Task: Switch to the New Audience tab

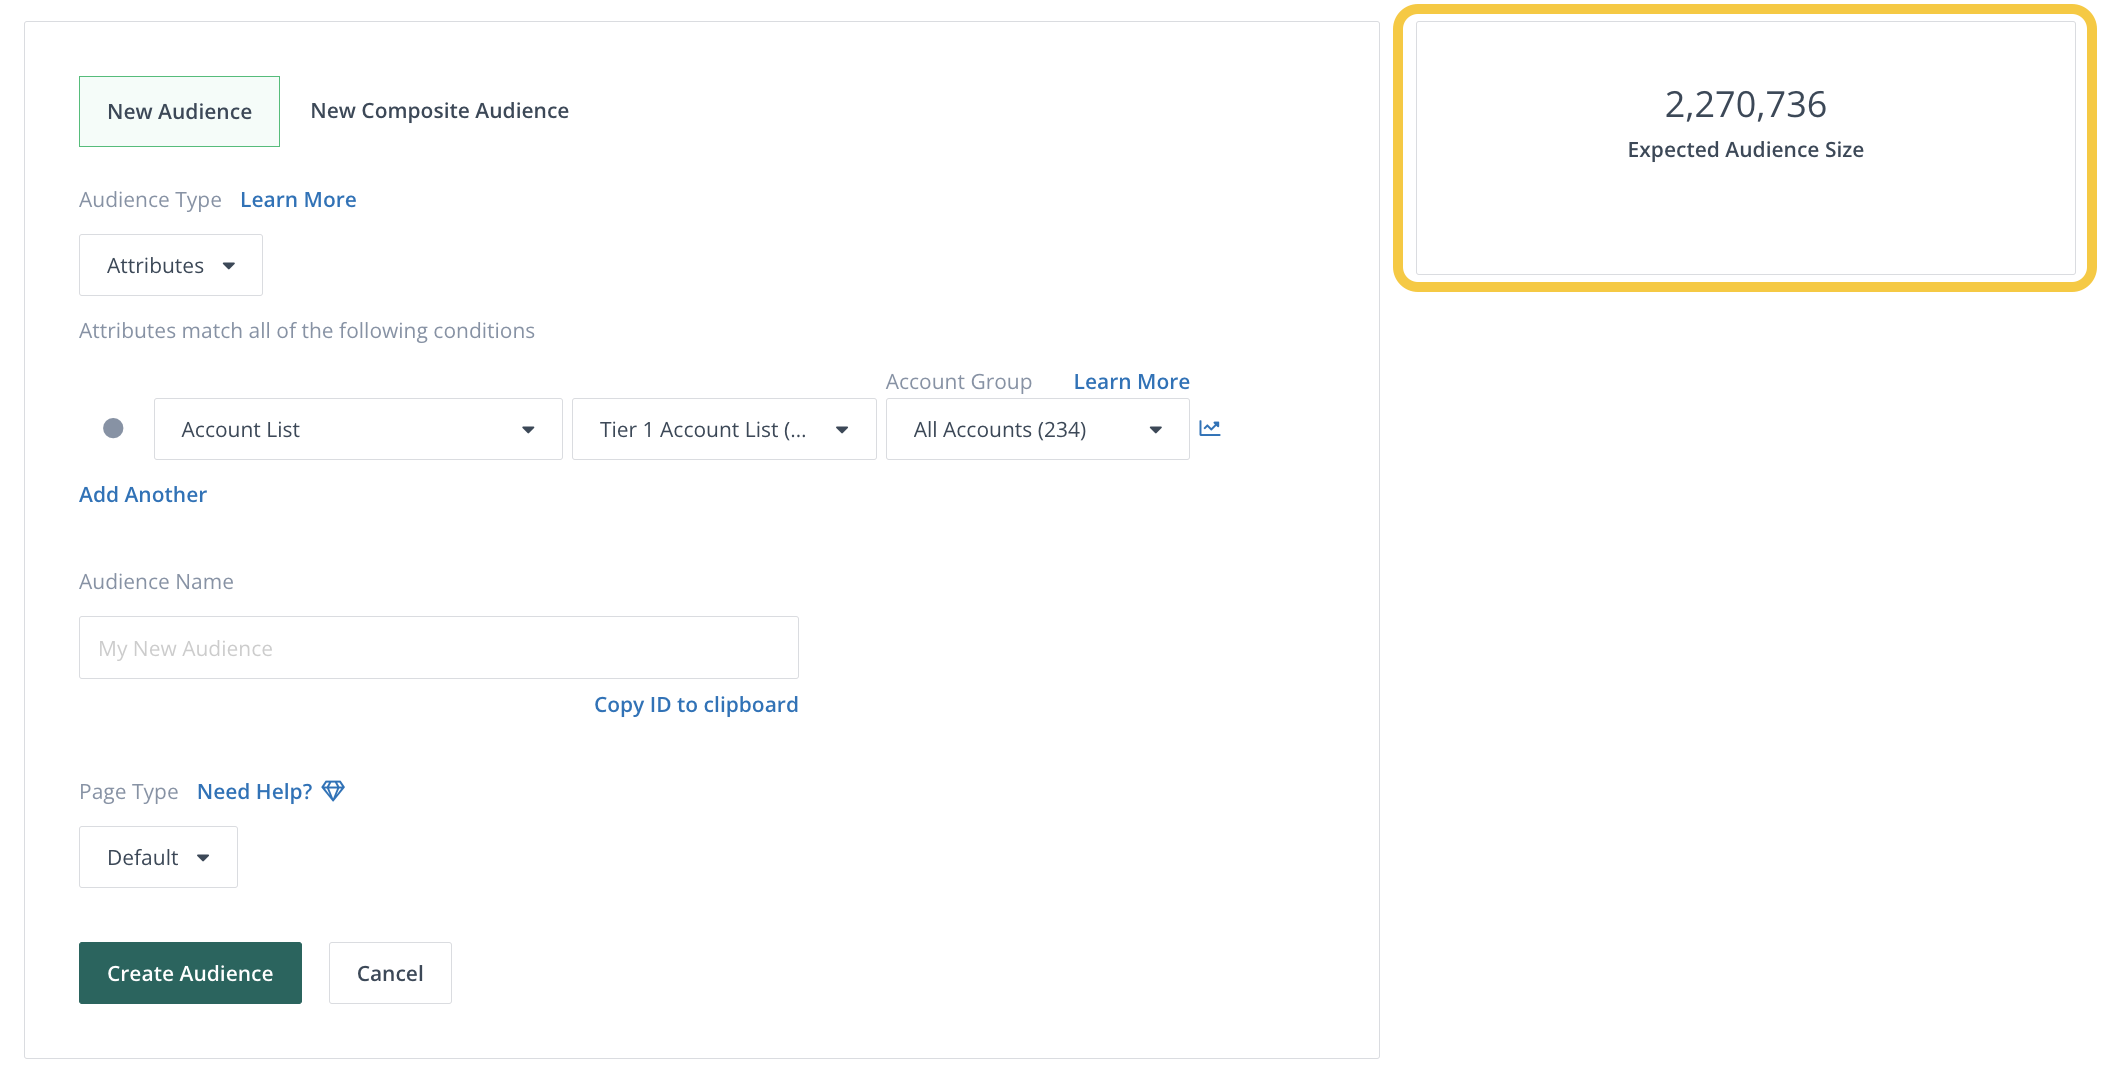Action: click(180, 111)
